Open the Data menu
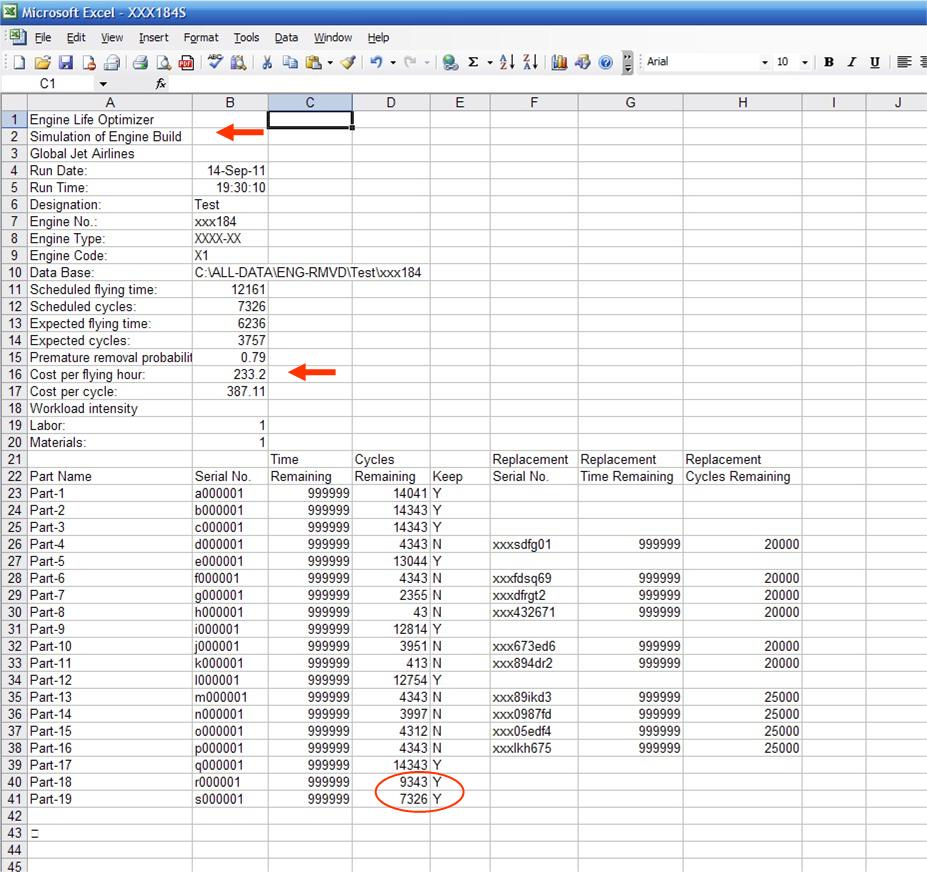 (286, 38)
